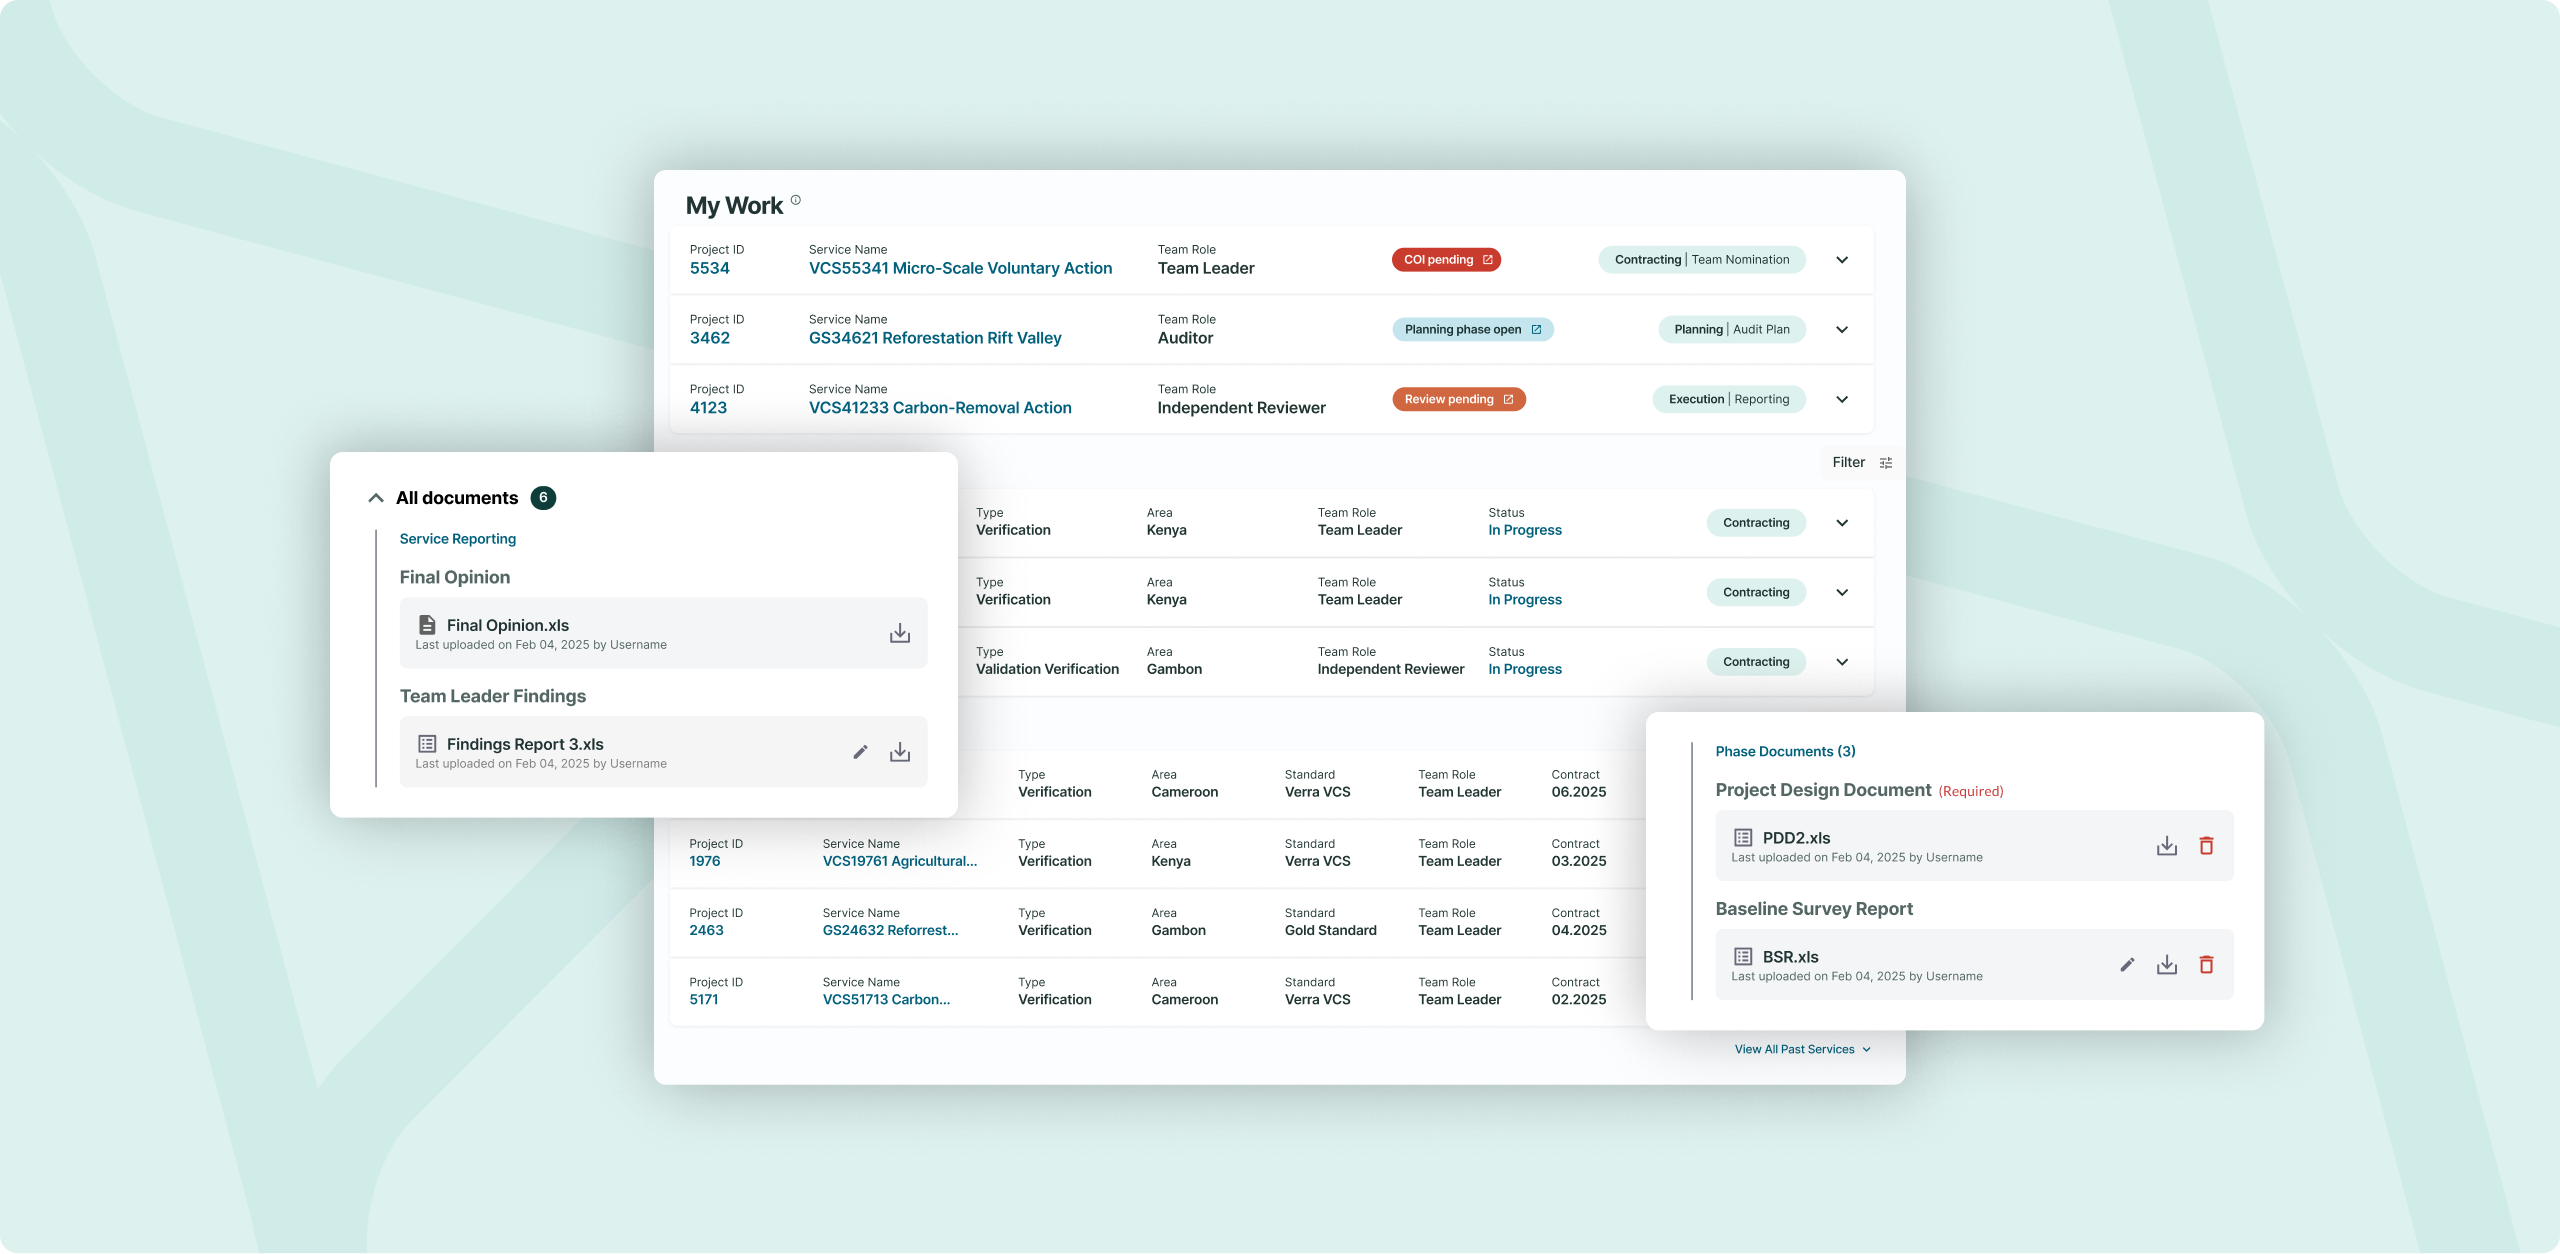
Task: Edit BSR.xls using the pencil icon
Action: point(2127,965)
